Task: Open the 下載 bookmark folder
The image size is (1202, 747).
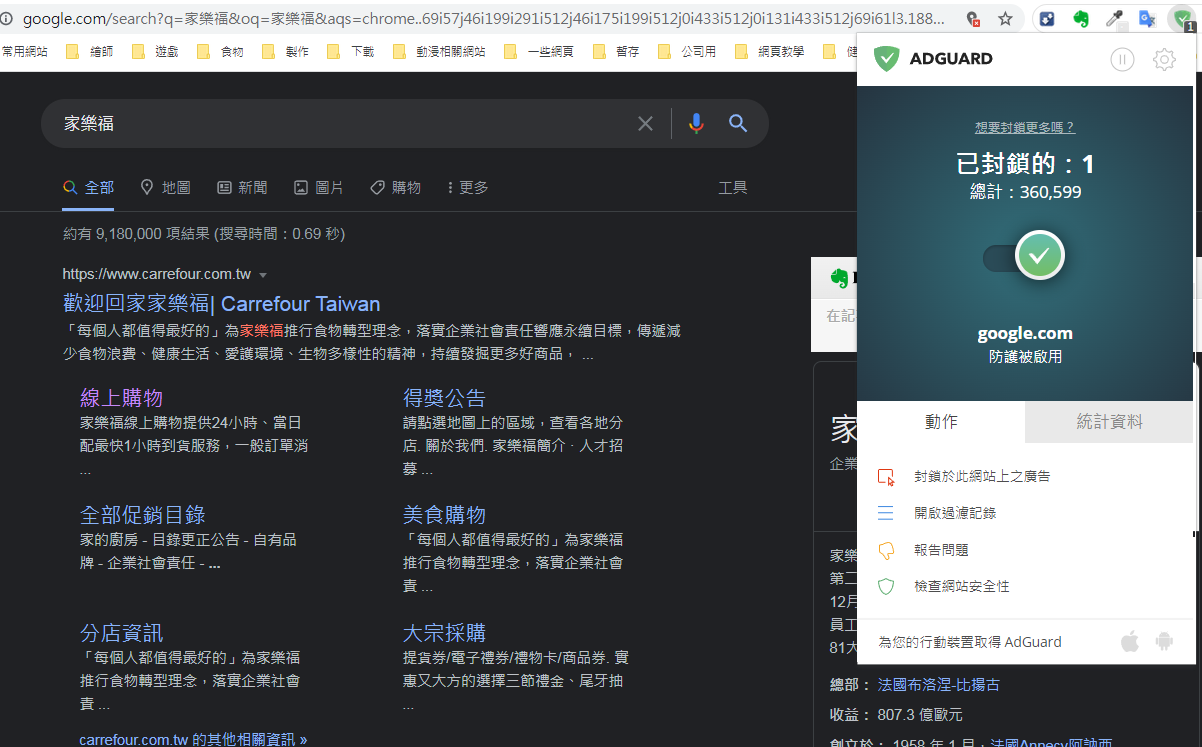Action: 352,52
